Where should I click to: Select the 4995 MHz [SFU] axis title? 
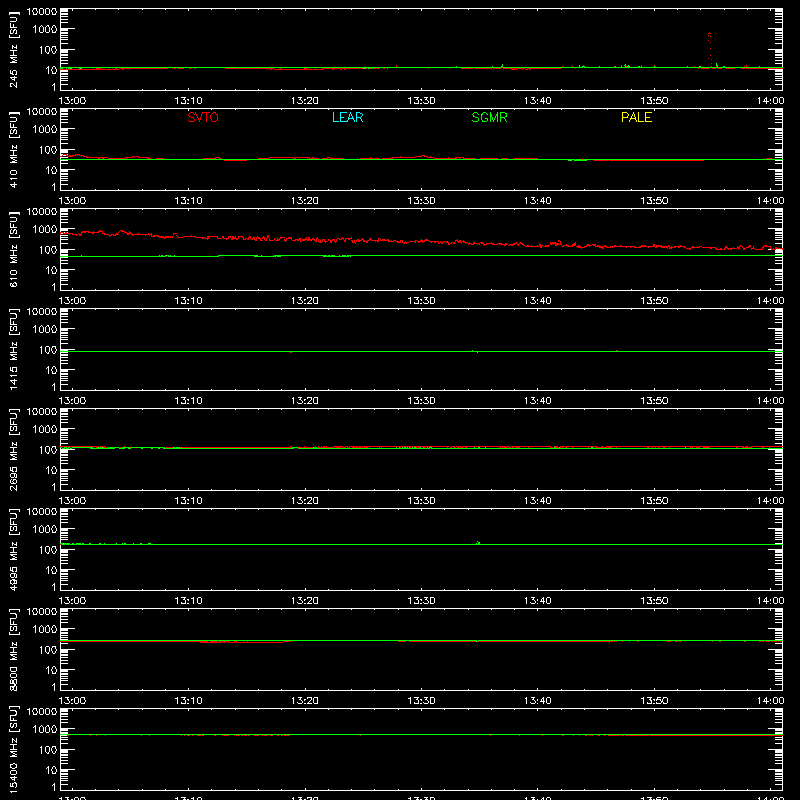click(x=13, y=549)
